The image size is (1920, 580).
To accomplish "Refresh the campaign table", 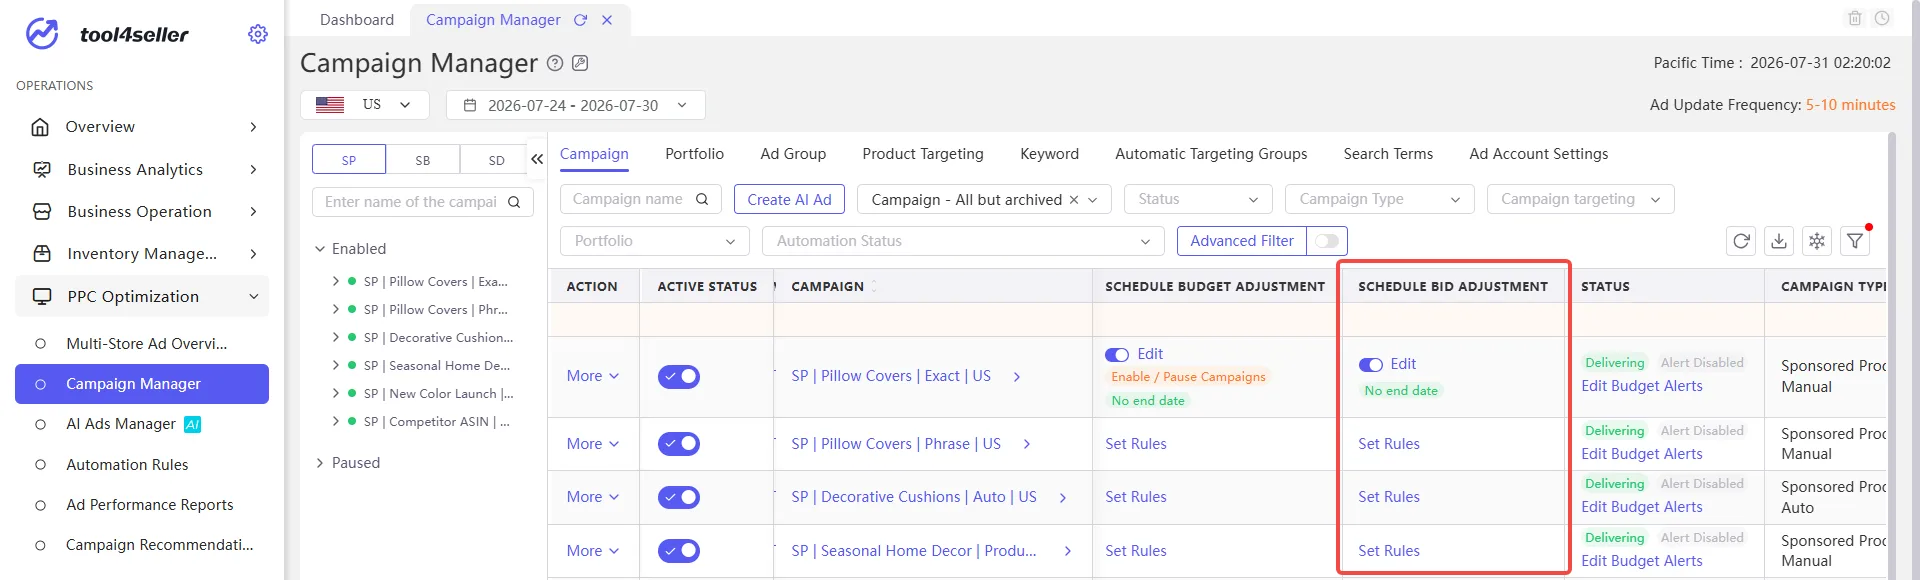I will tap(1741, 241).
